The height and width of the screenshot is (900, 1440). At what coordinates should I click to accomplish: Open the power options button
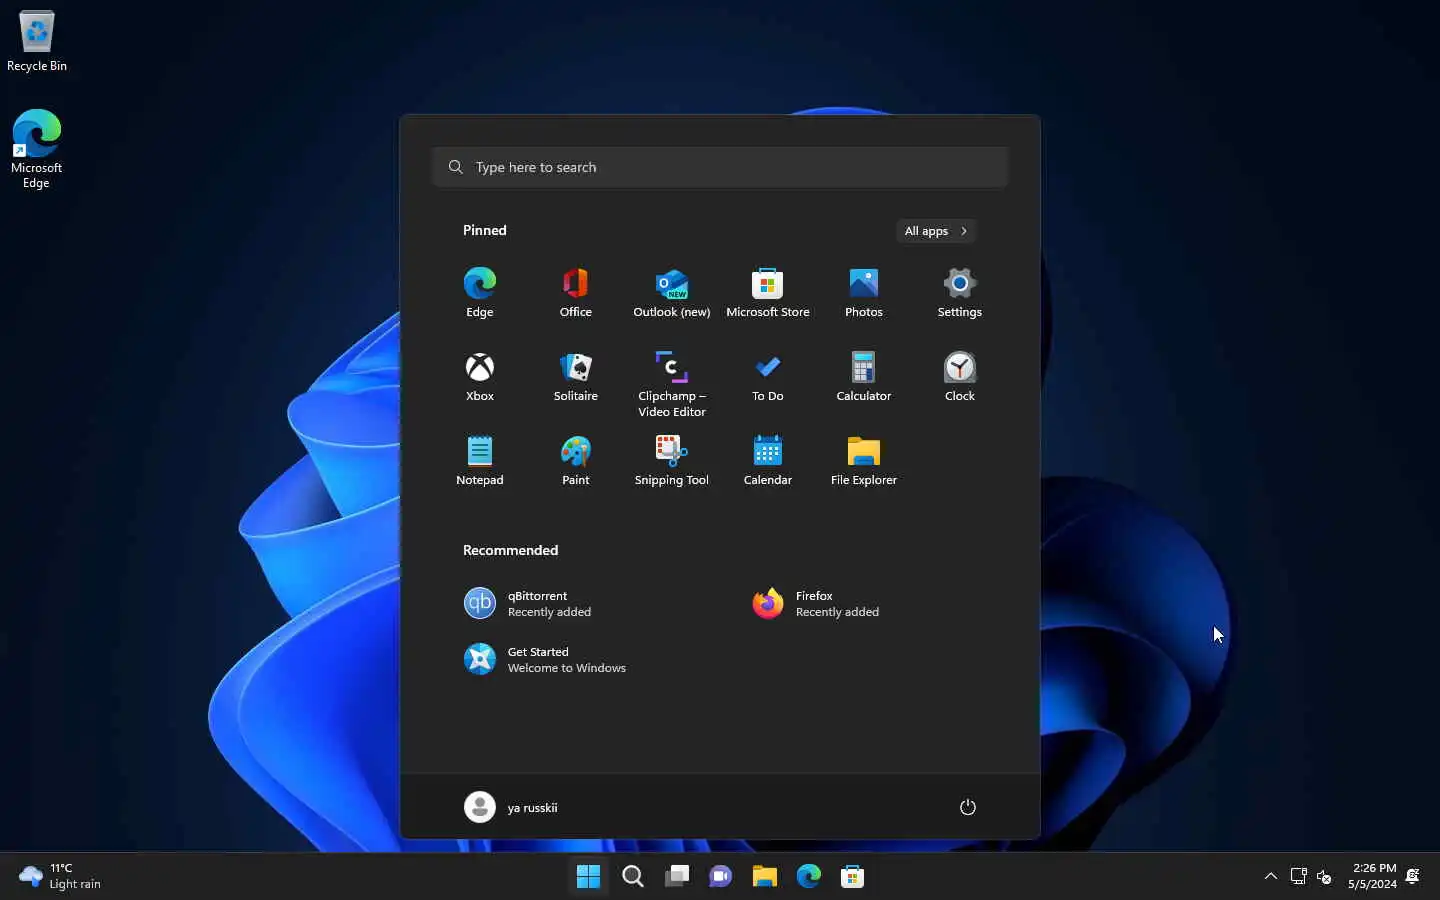tap(967, 807)
